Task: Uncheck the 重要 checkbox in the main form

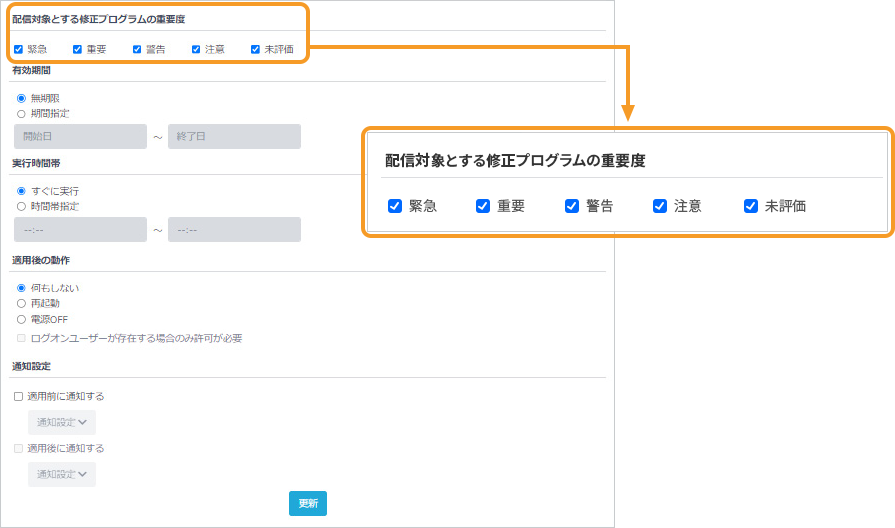Action: 77,49
